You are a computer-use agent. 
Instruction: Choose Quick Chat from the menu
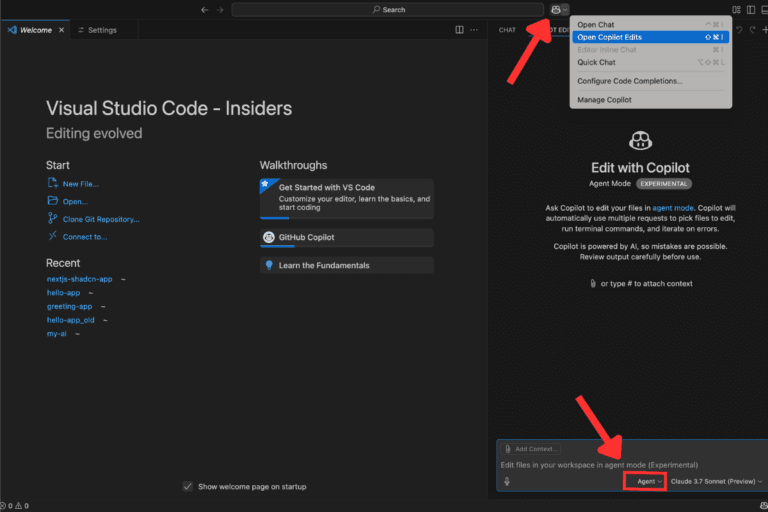[597, 62]
